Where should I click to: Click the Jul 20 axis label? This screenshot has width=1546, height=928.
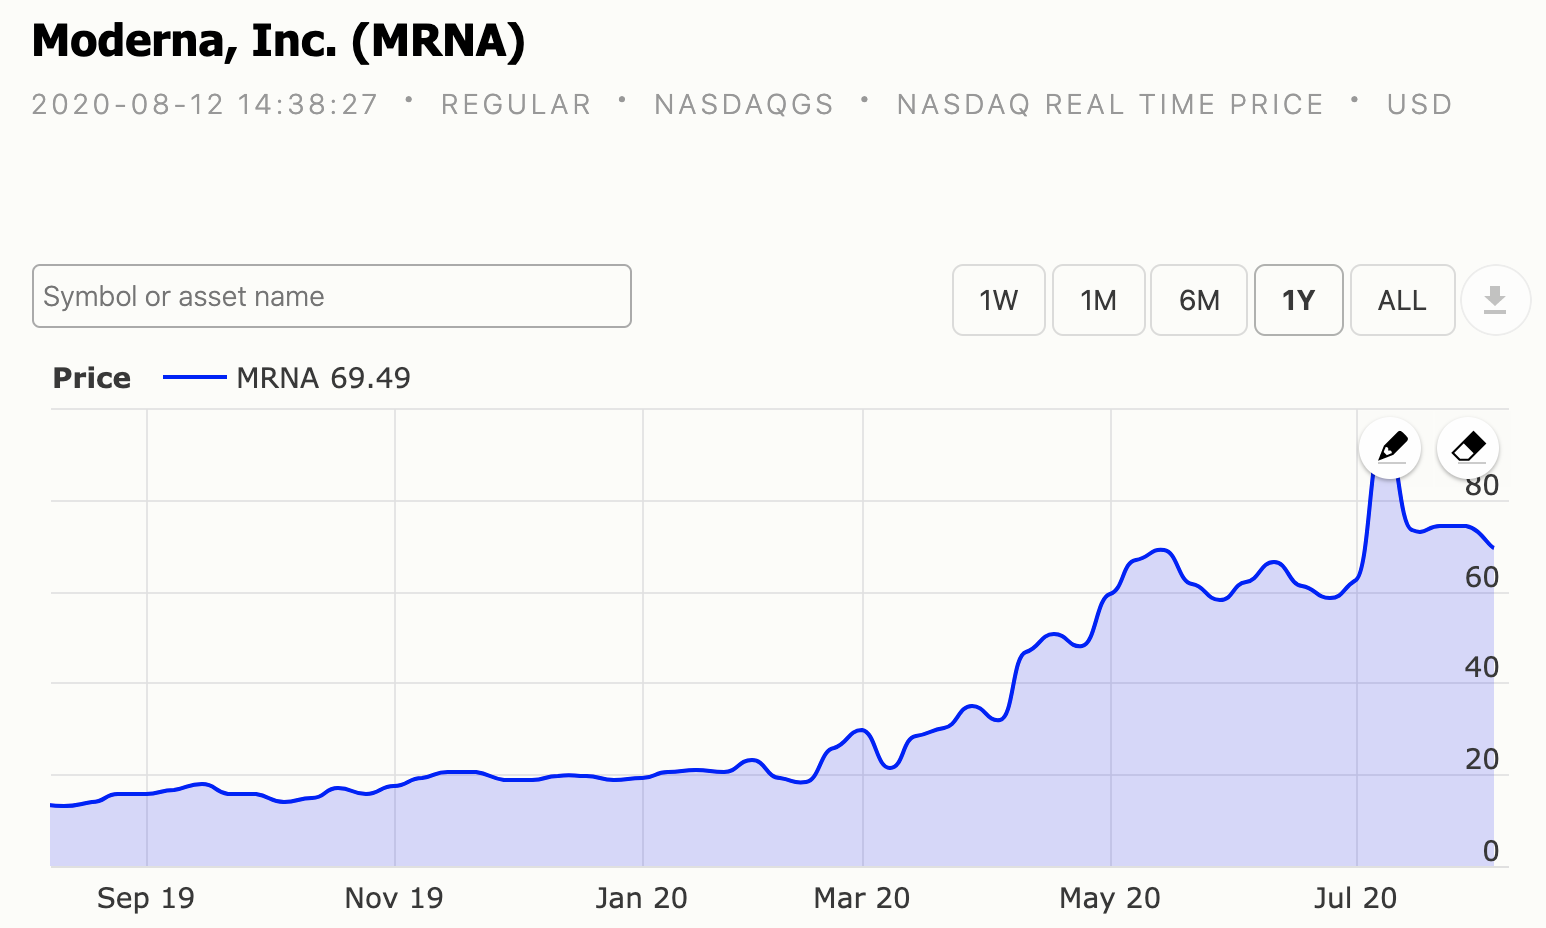point(1355,898)
